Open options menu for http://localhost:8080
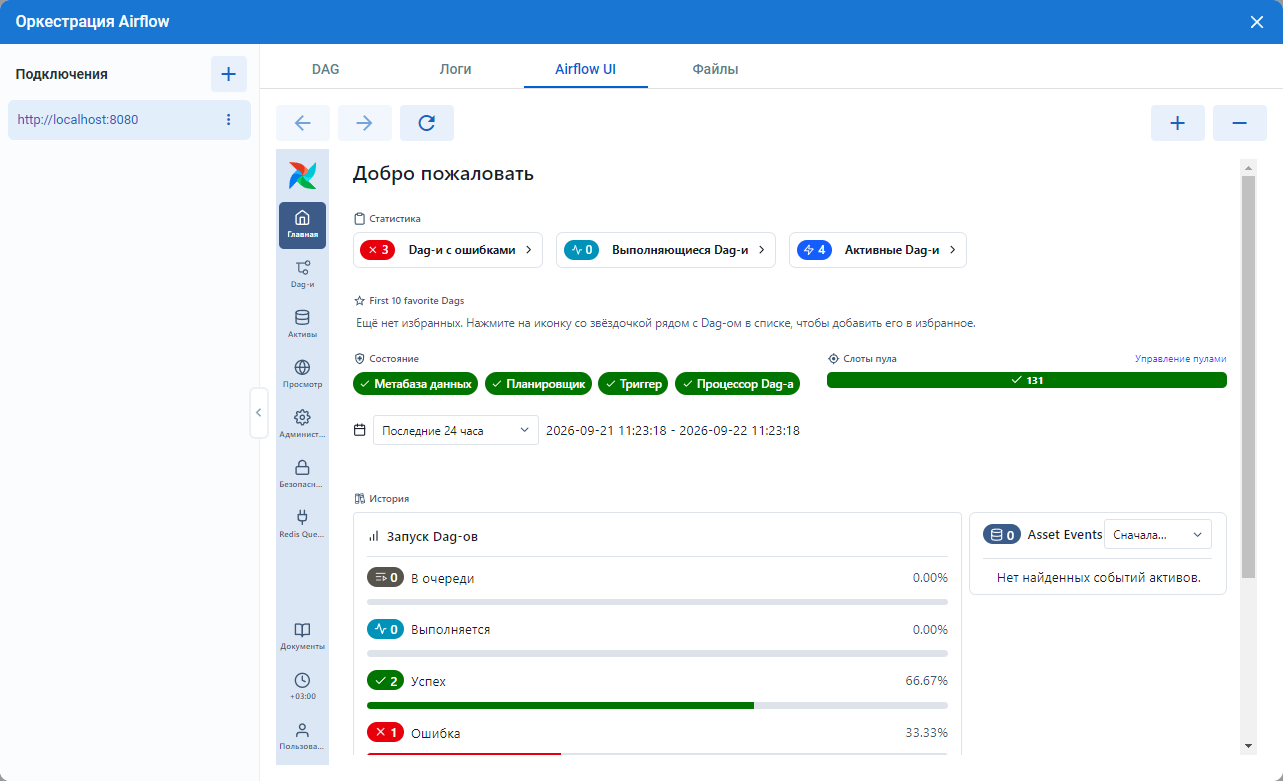Viewport: 1283px width, 781px height. [228, 120]
